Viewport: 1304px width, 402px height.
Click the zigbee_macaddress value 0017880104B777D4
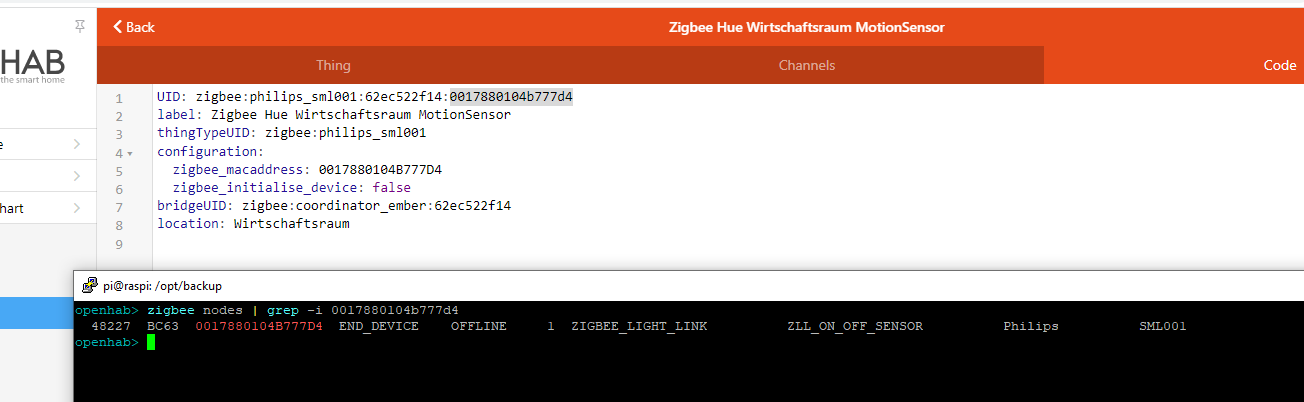coord(380,170)
